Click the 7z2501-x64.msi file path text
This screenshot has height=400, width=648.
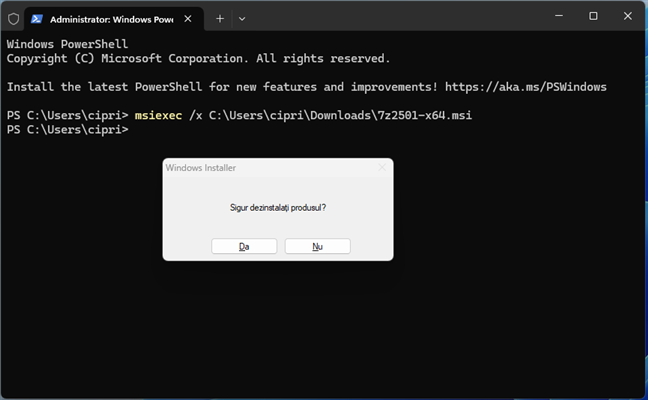[340, 116]
